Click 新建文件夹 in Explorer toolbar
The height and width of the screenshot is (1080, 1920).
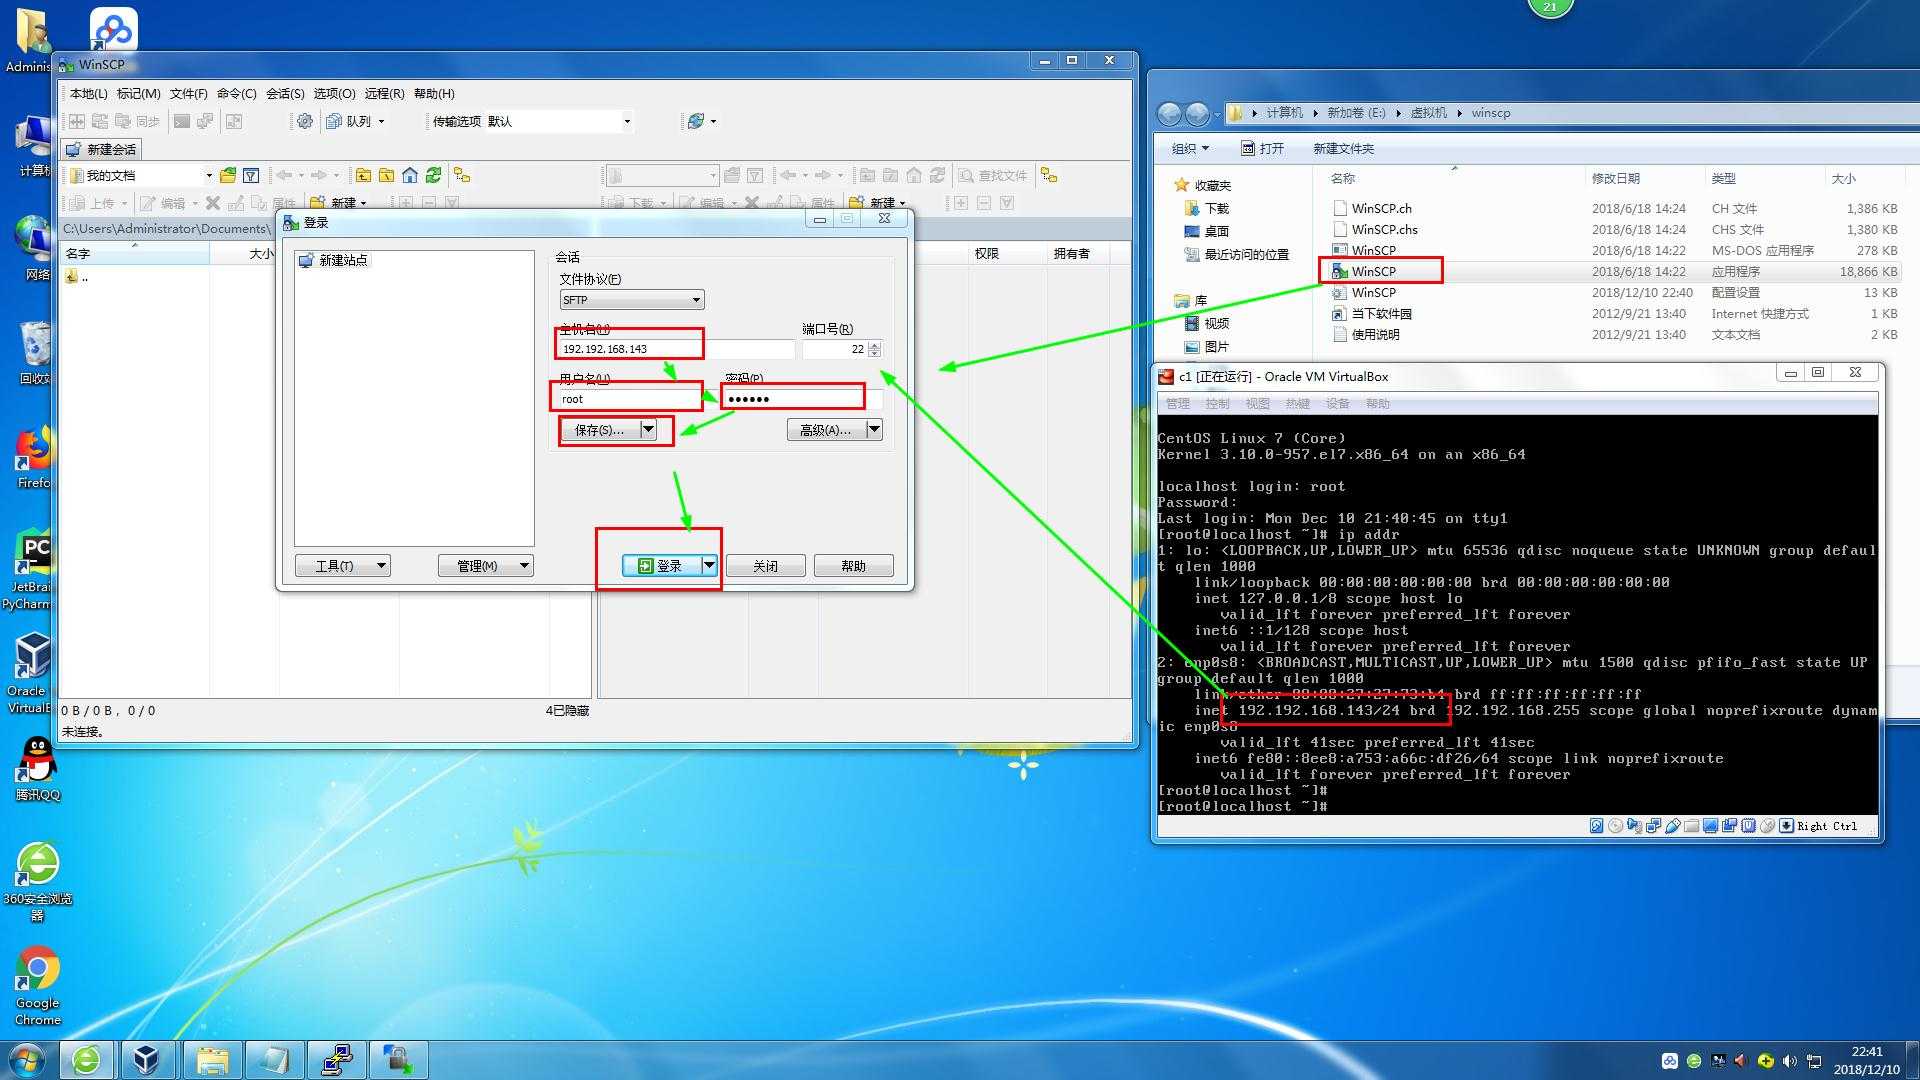pos(1343,148)
